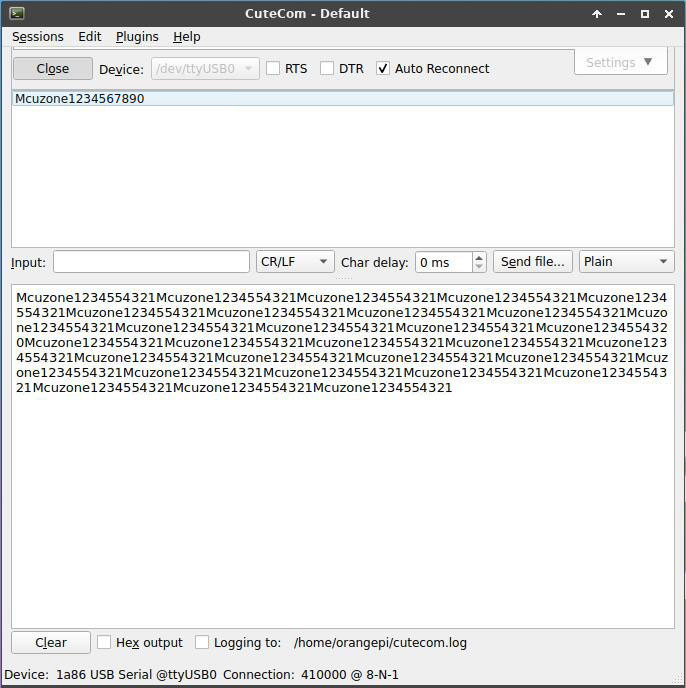This screenshot has height=688, width=686.
Task: Expand the Settings panel
Action: click(x=620, y=62)
